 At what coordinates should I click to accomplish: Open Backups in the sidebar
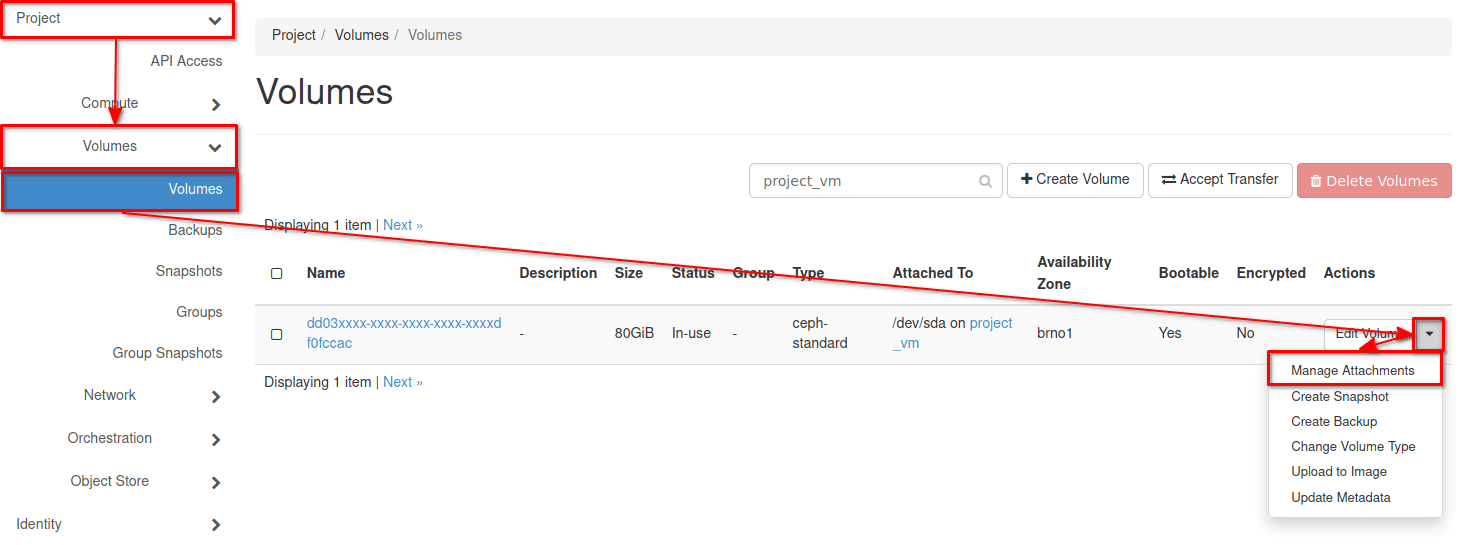[195, 231]
